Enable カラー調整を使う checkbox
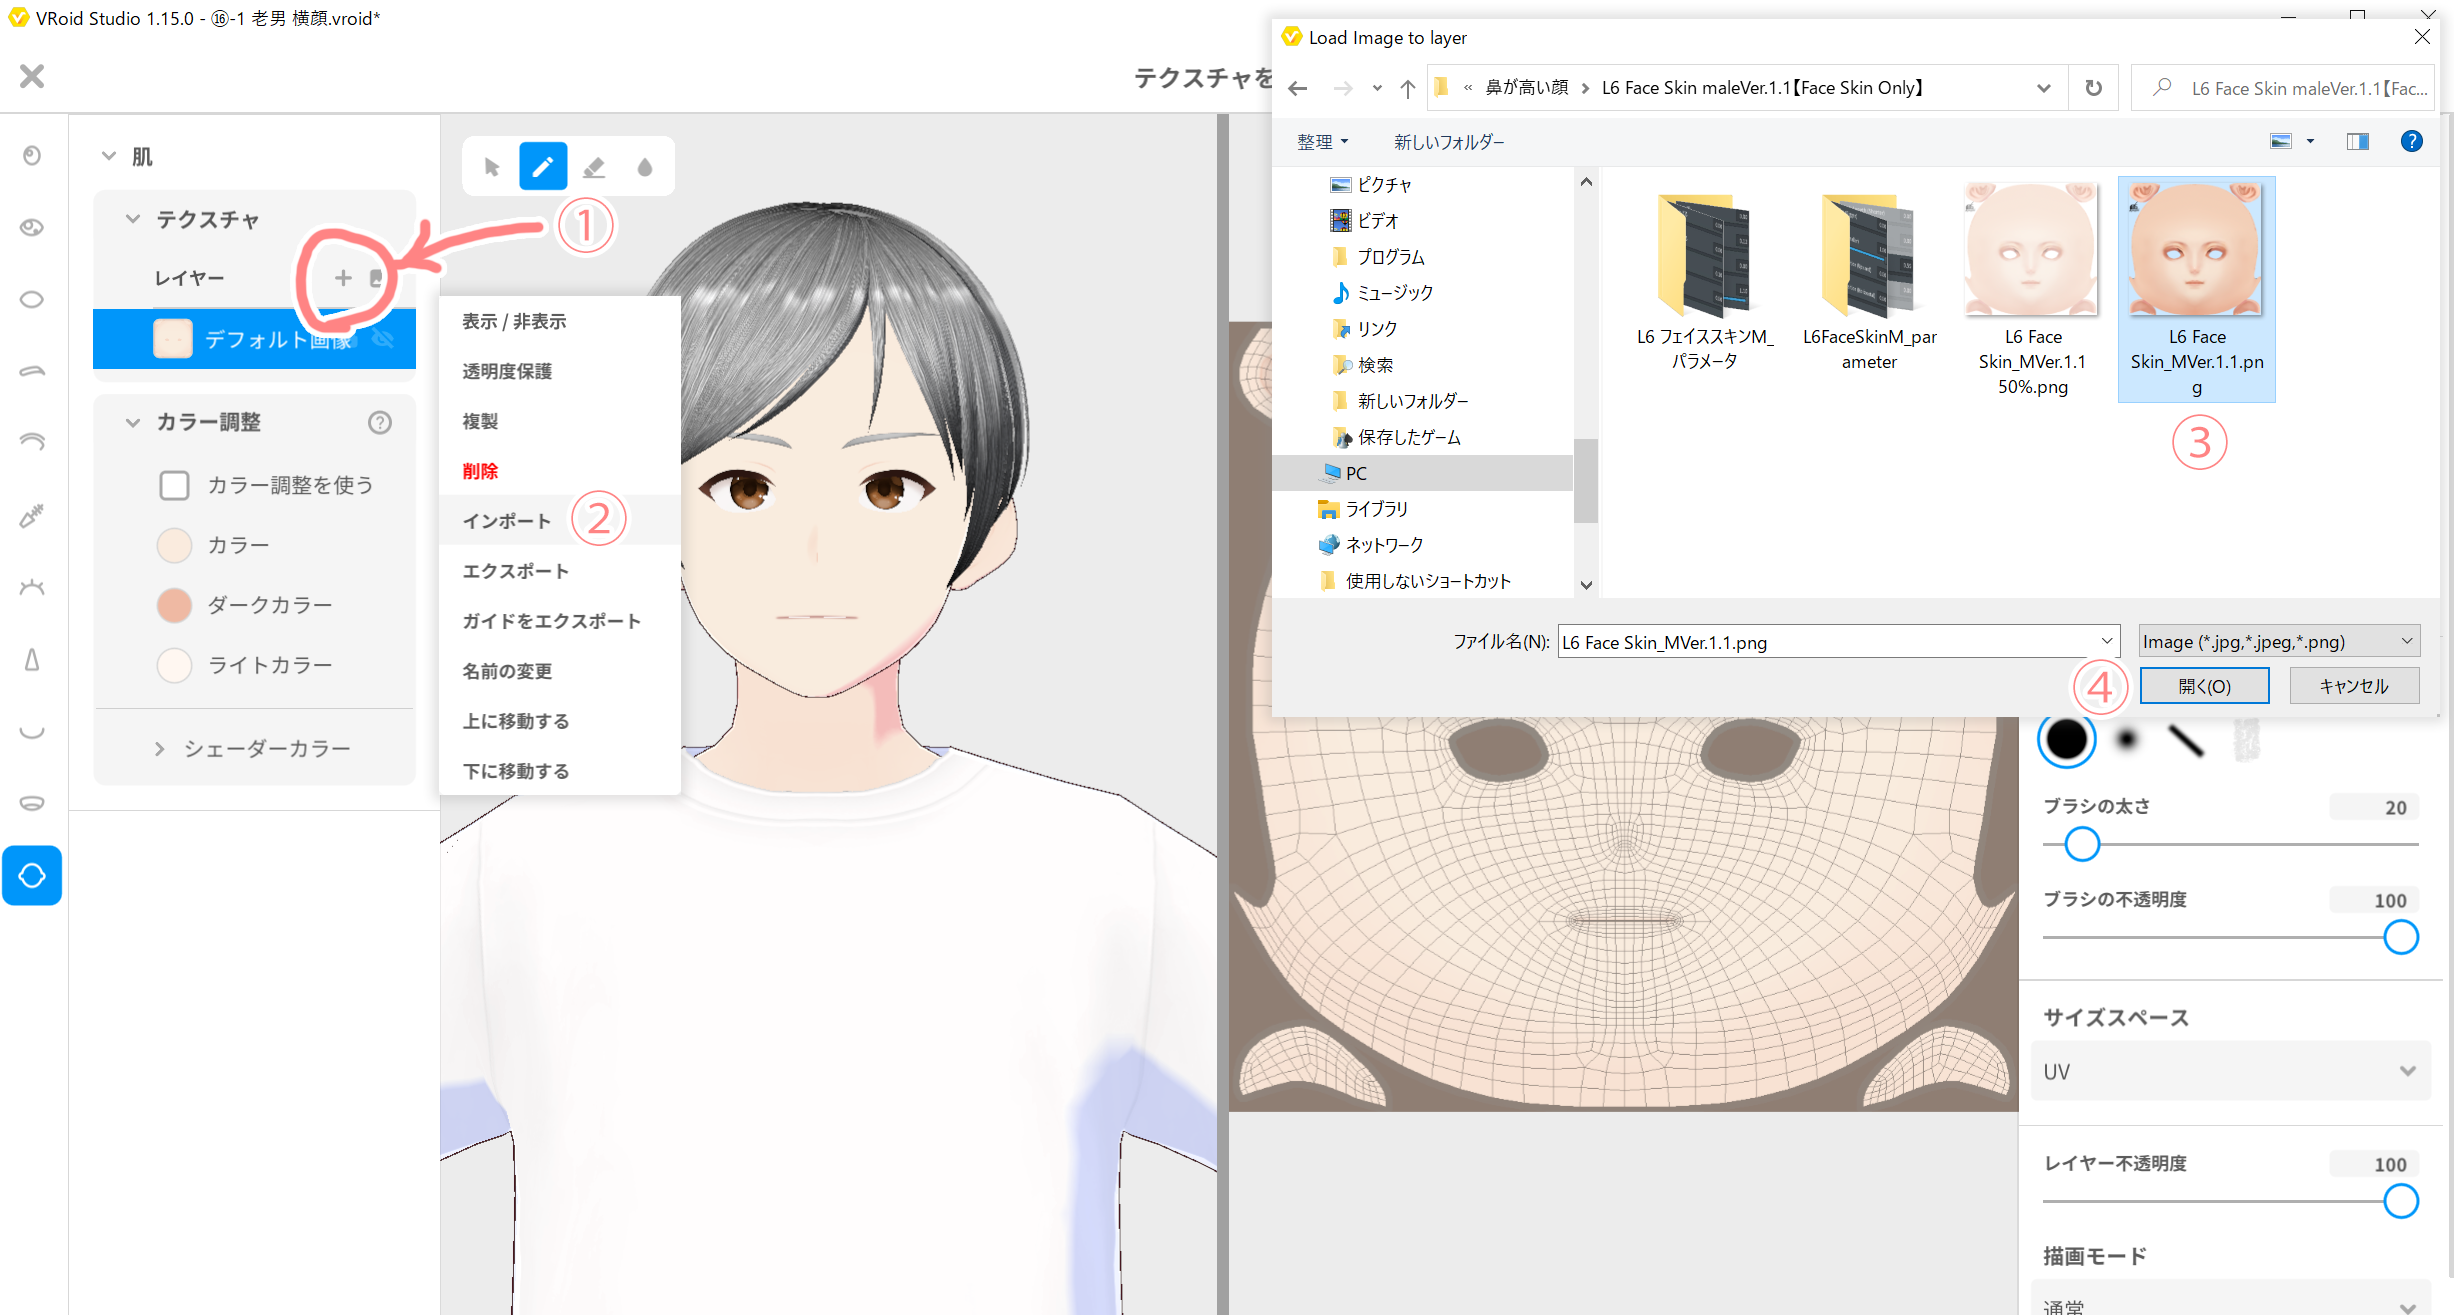Viewport: 2454px width, 1315px height. tap(174, 485)
